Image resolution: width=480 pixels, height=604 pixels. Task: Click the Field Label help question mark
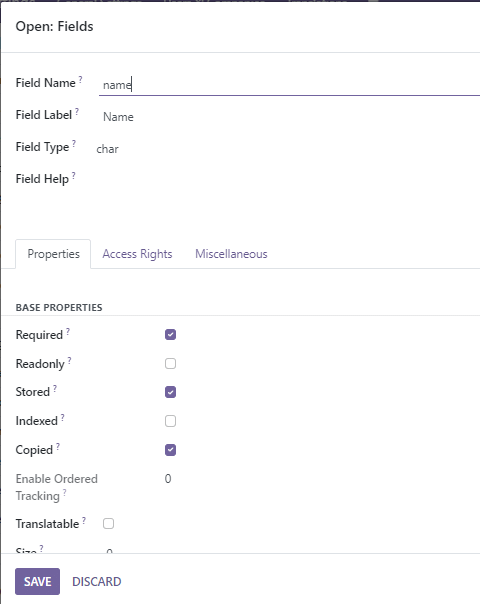click(77, 111)
